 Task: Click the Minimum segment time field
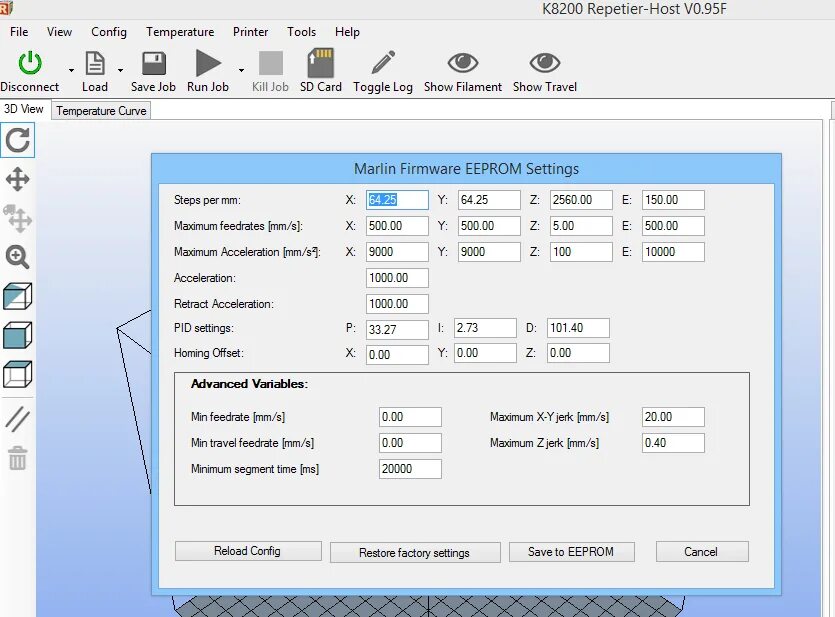410,469
